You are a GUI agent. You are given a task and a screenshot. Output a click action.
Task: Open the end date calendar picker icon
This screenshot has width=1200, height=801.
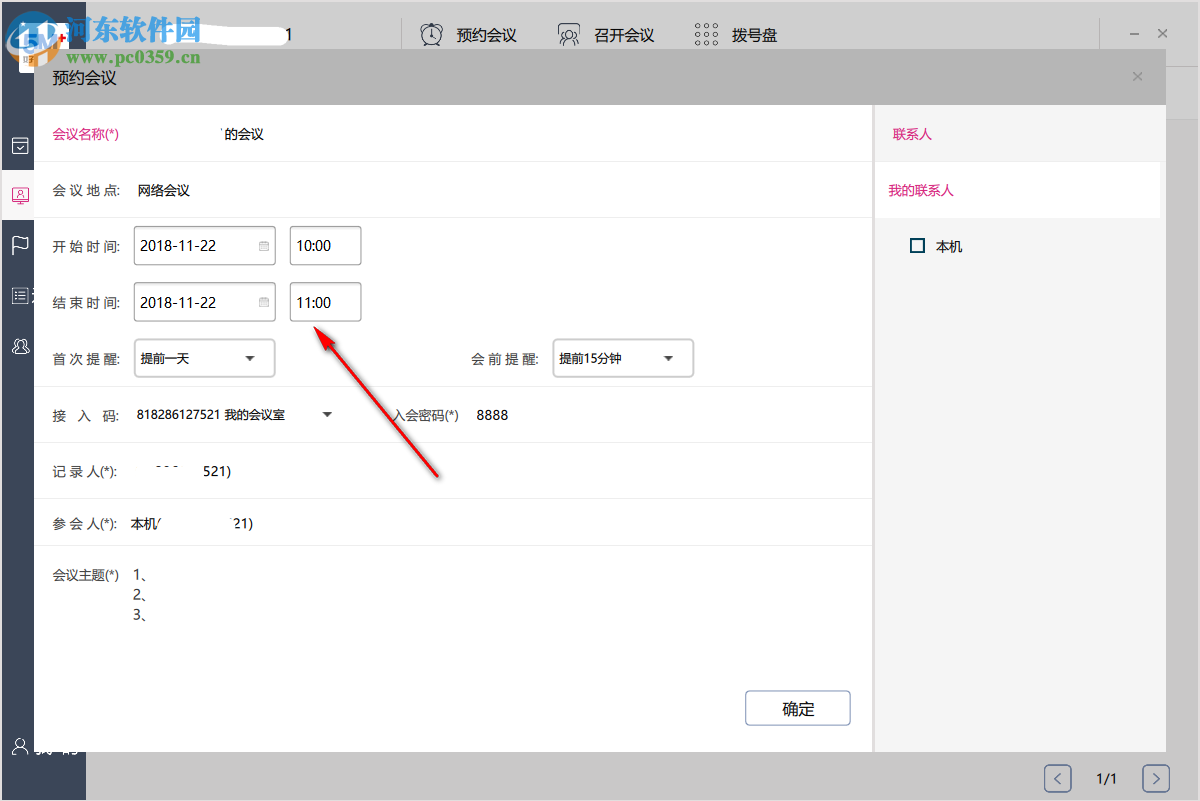[264, 302]
